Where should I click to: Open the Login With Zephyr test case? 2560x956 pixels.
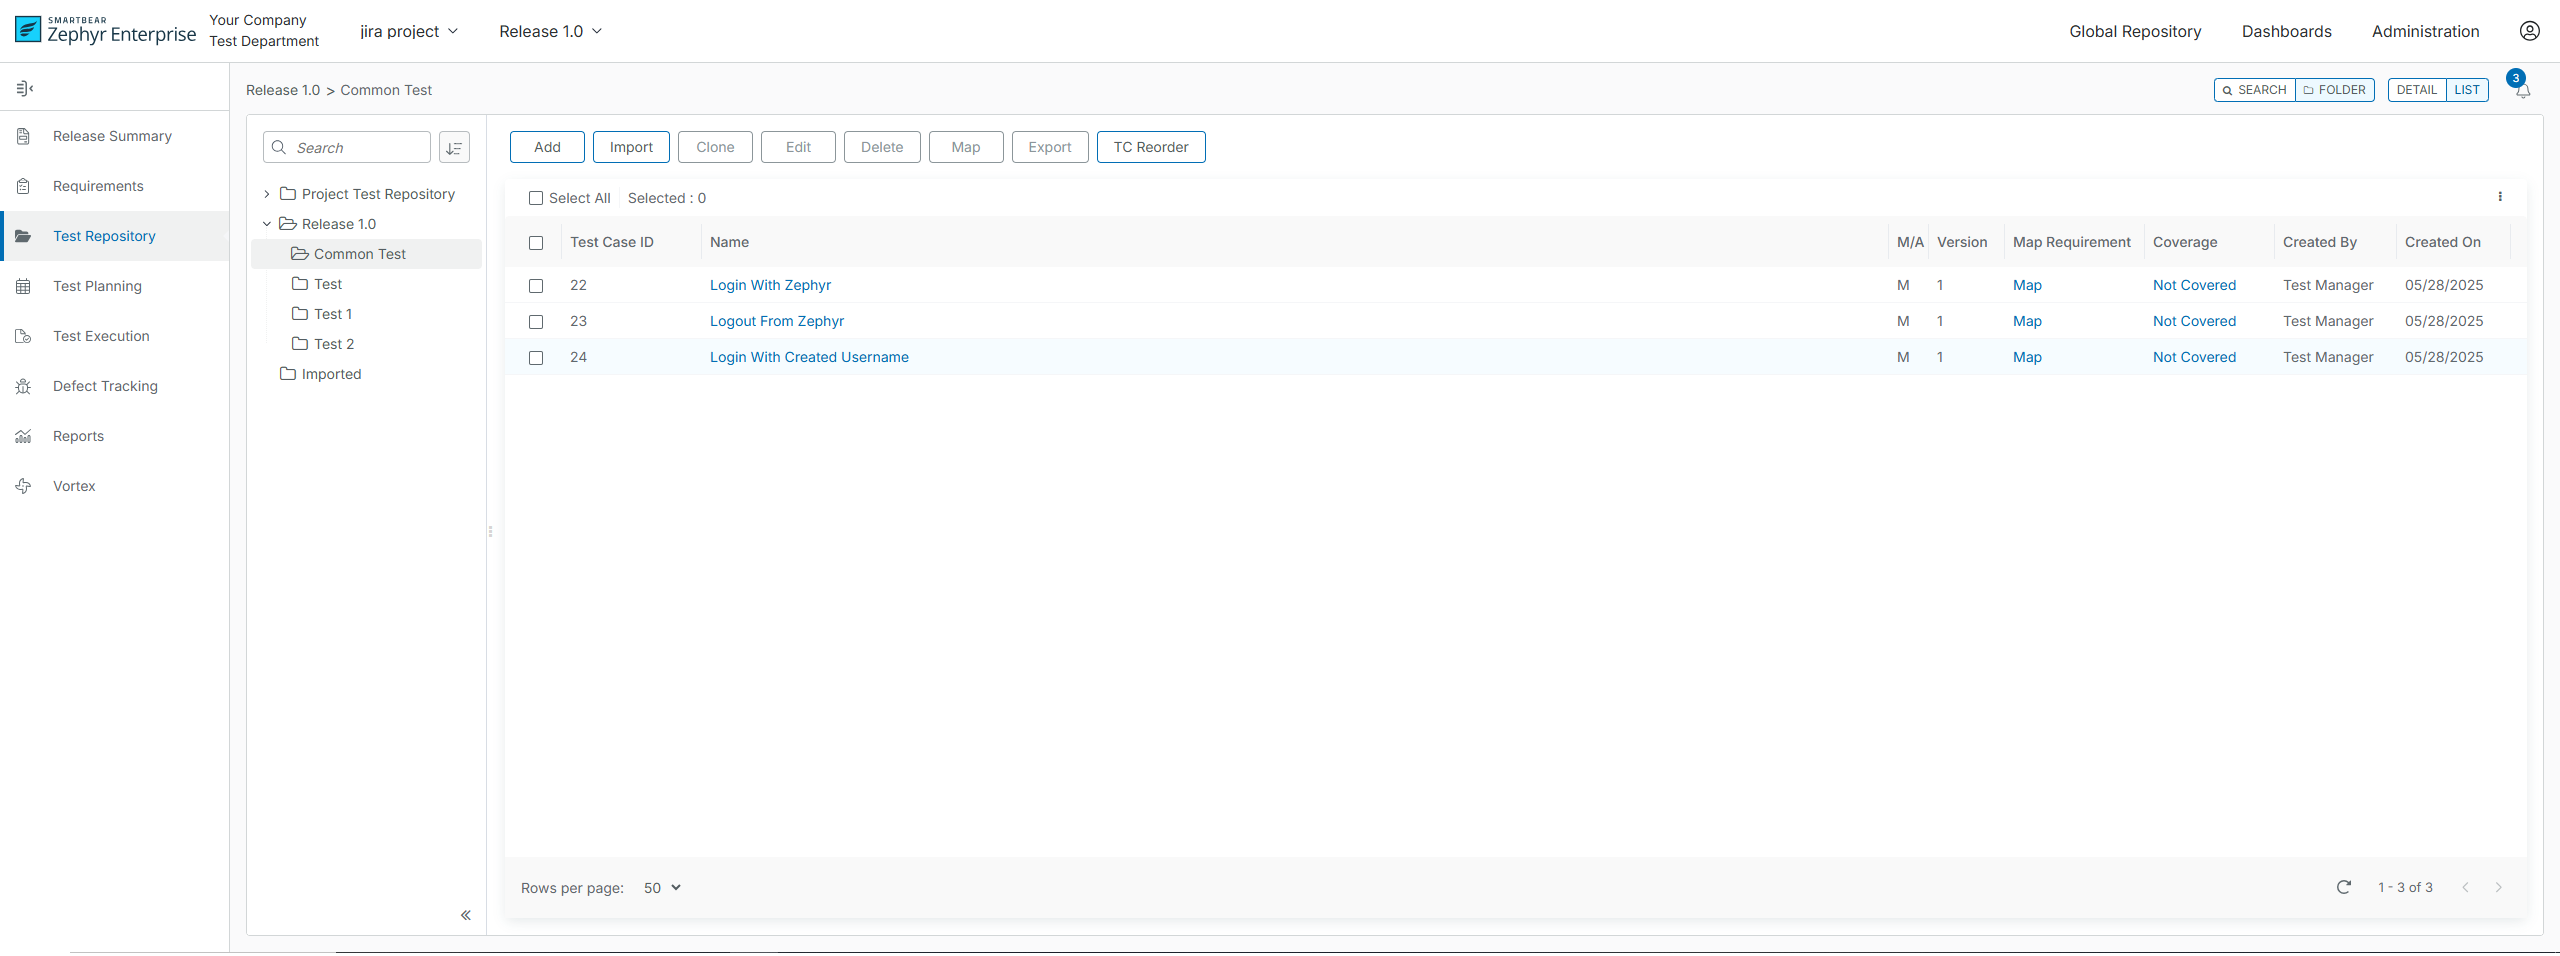coord(770,285)
